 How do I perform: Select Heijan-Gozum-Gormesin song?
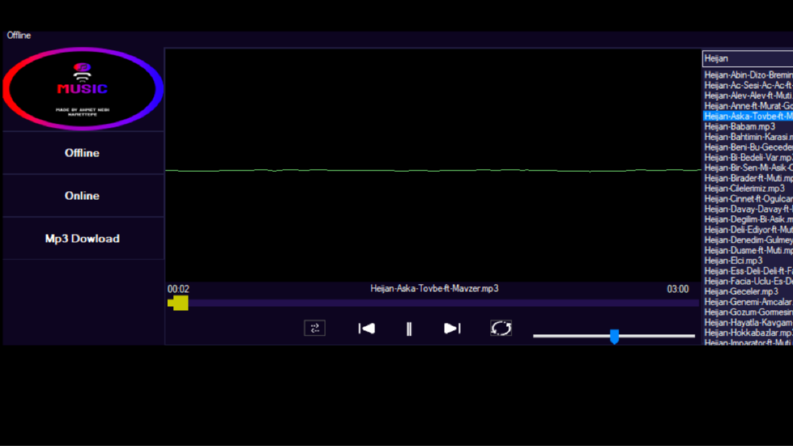pos(748,313)
